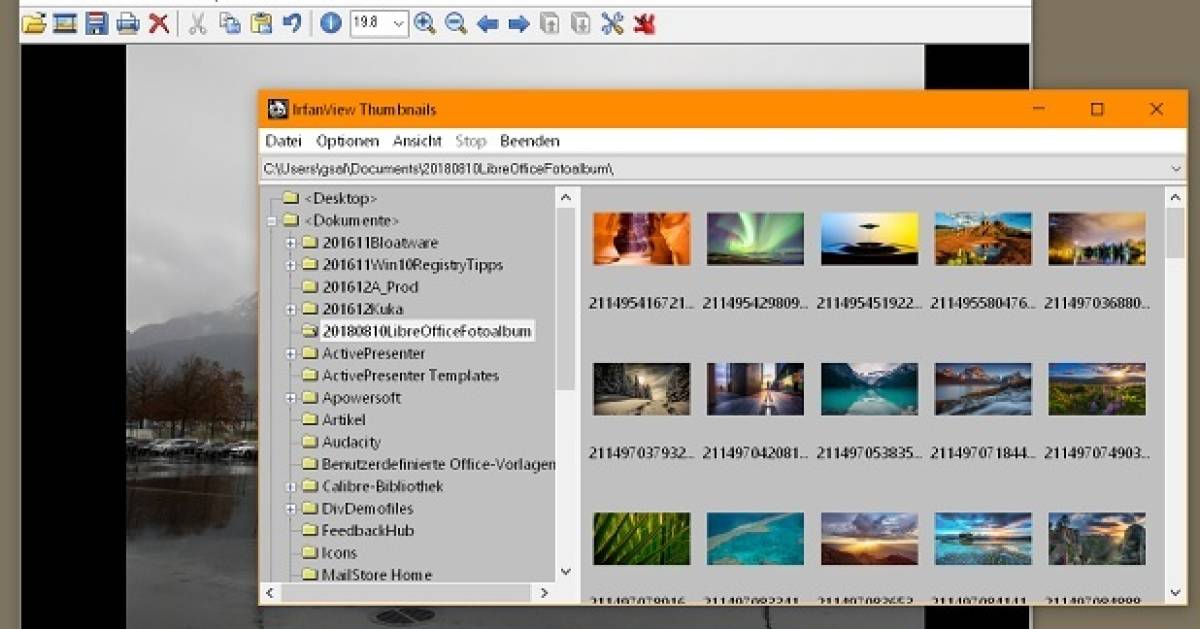The width and height of the screenshot is (1200, 629).
Task: Open the zoom value 19.8 dropdown
Action: click(399, 23)
